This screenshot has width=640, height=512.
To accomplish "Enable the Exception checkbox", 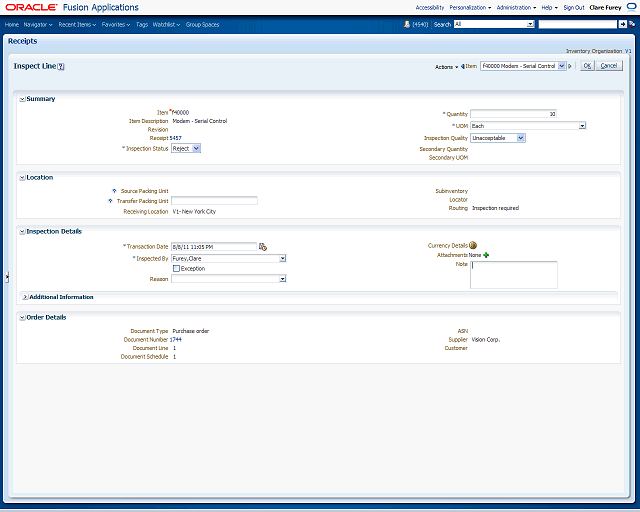I will click(x=176, y=268).
